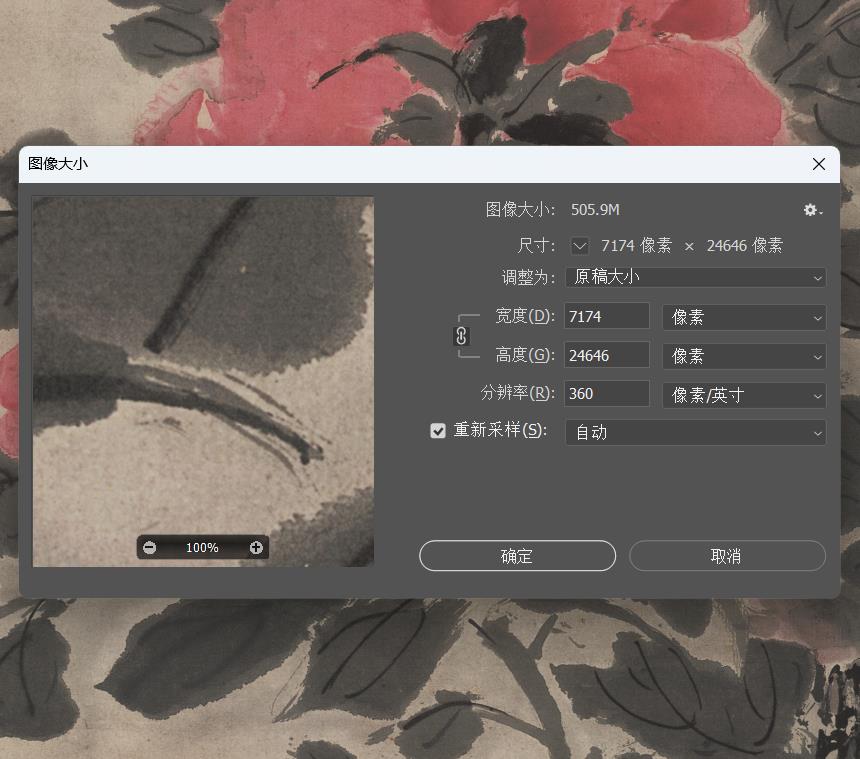Click the 7174 像素 dimension text
The image size is (860, 759).
(x=636, y=245)
